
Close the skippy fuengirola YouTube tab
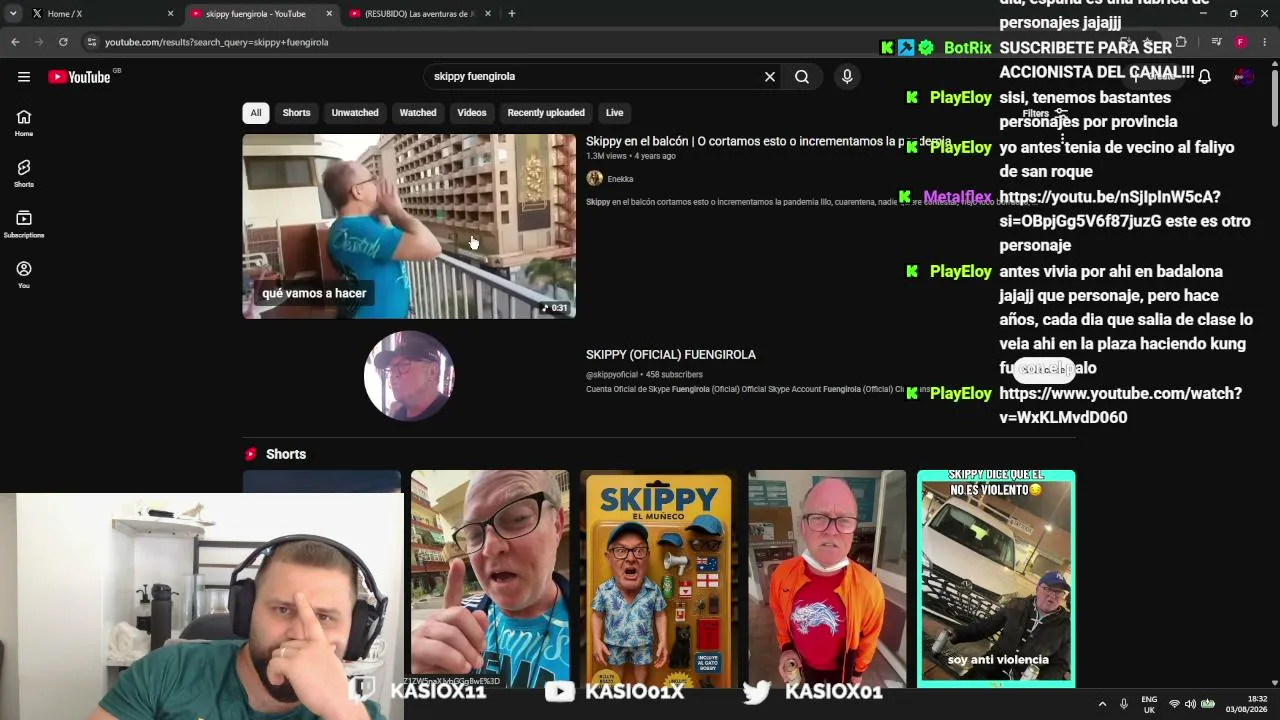(x=329, y=14)
